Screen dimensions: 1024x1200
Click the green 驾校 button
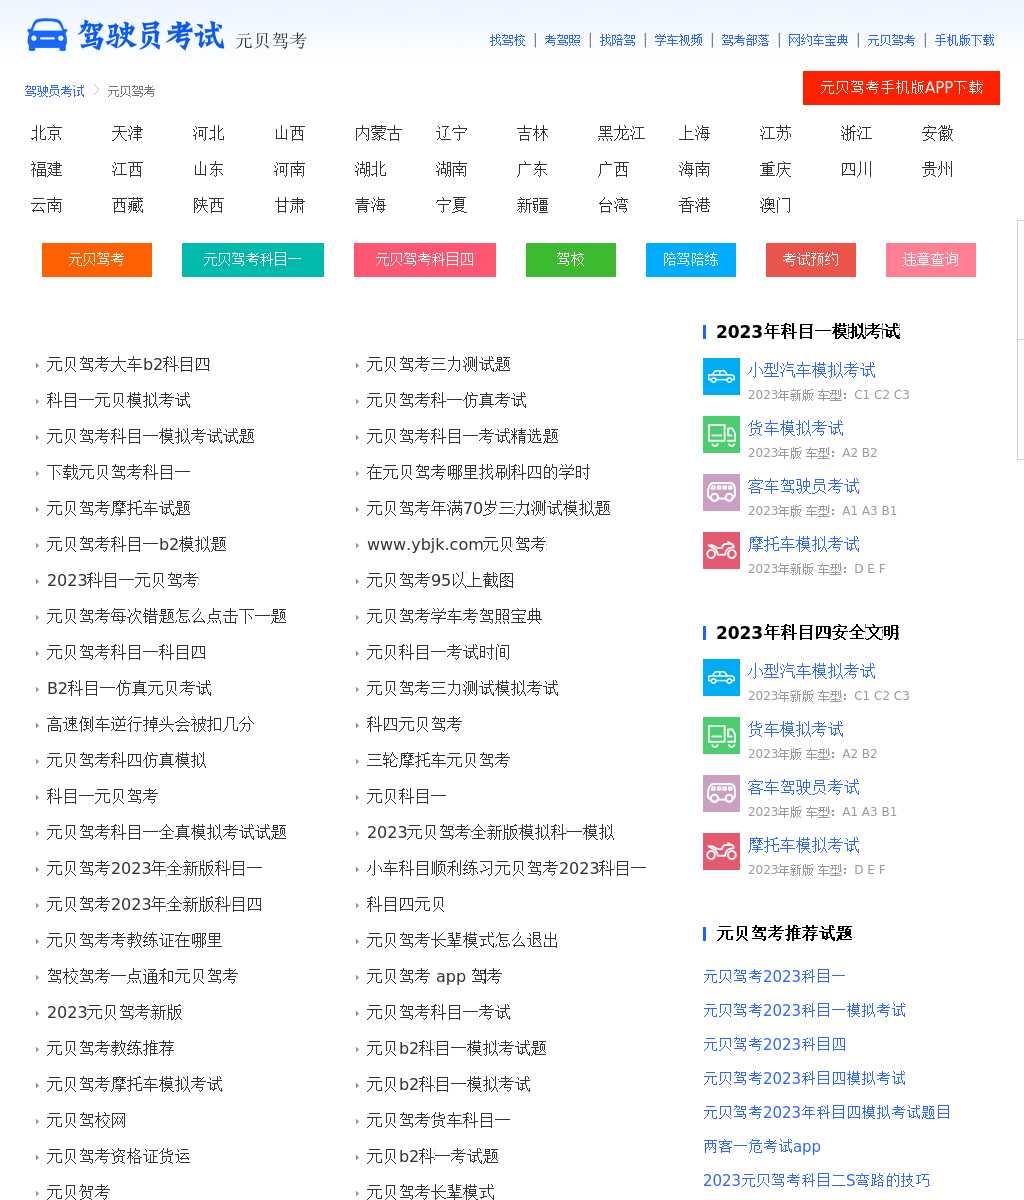coord(571,260)
